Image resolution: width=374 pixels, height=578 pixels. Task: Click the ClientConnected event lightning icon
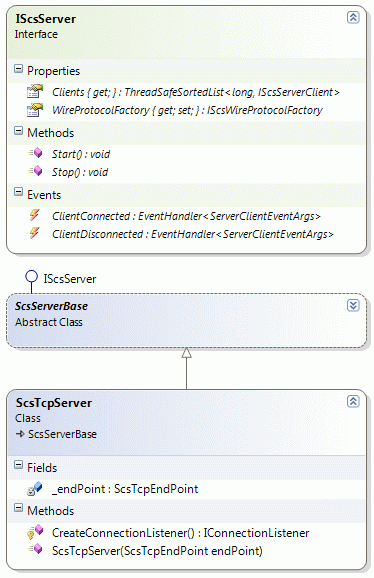pos(34,215)
